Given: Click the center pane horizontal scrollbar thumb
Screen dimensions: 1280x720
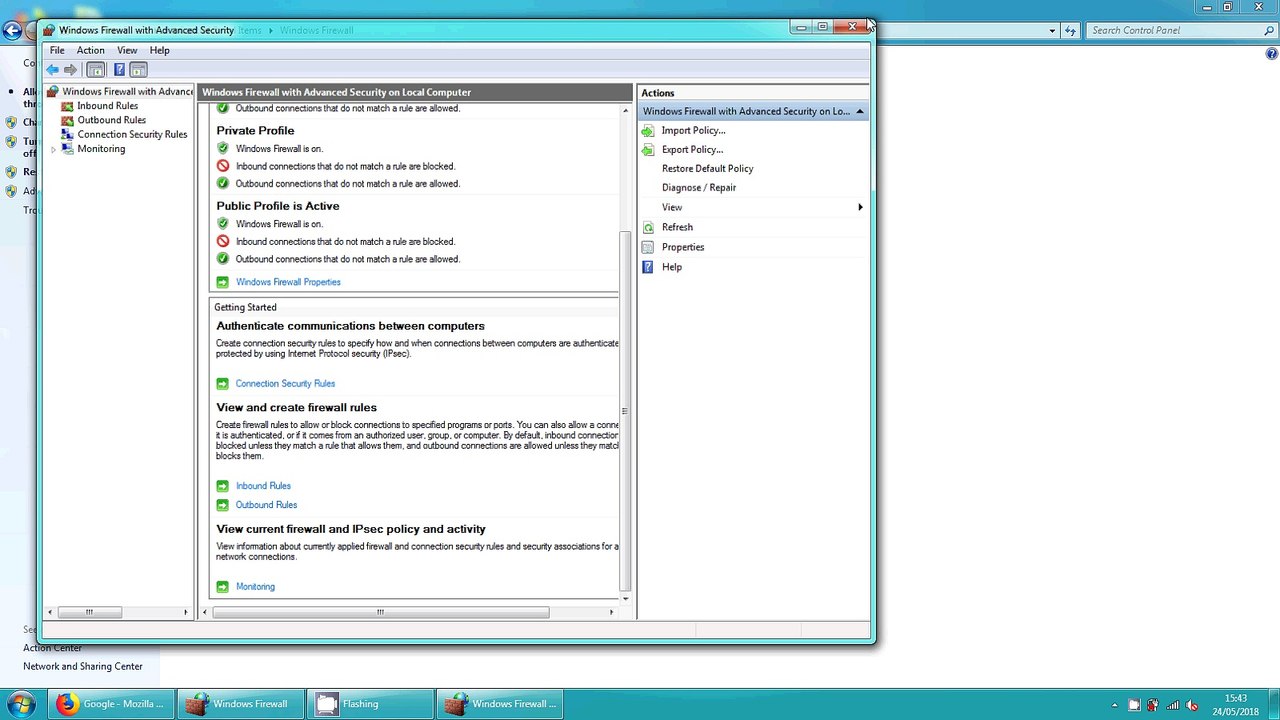Looking at the screenshot, I should 380,612.
